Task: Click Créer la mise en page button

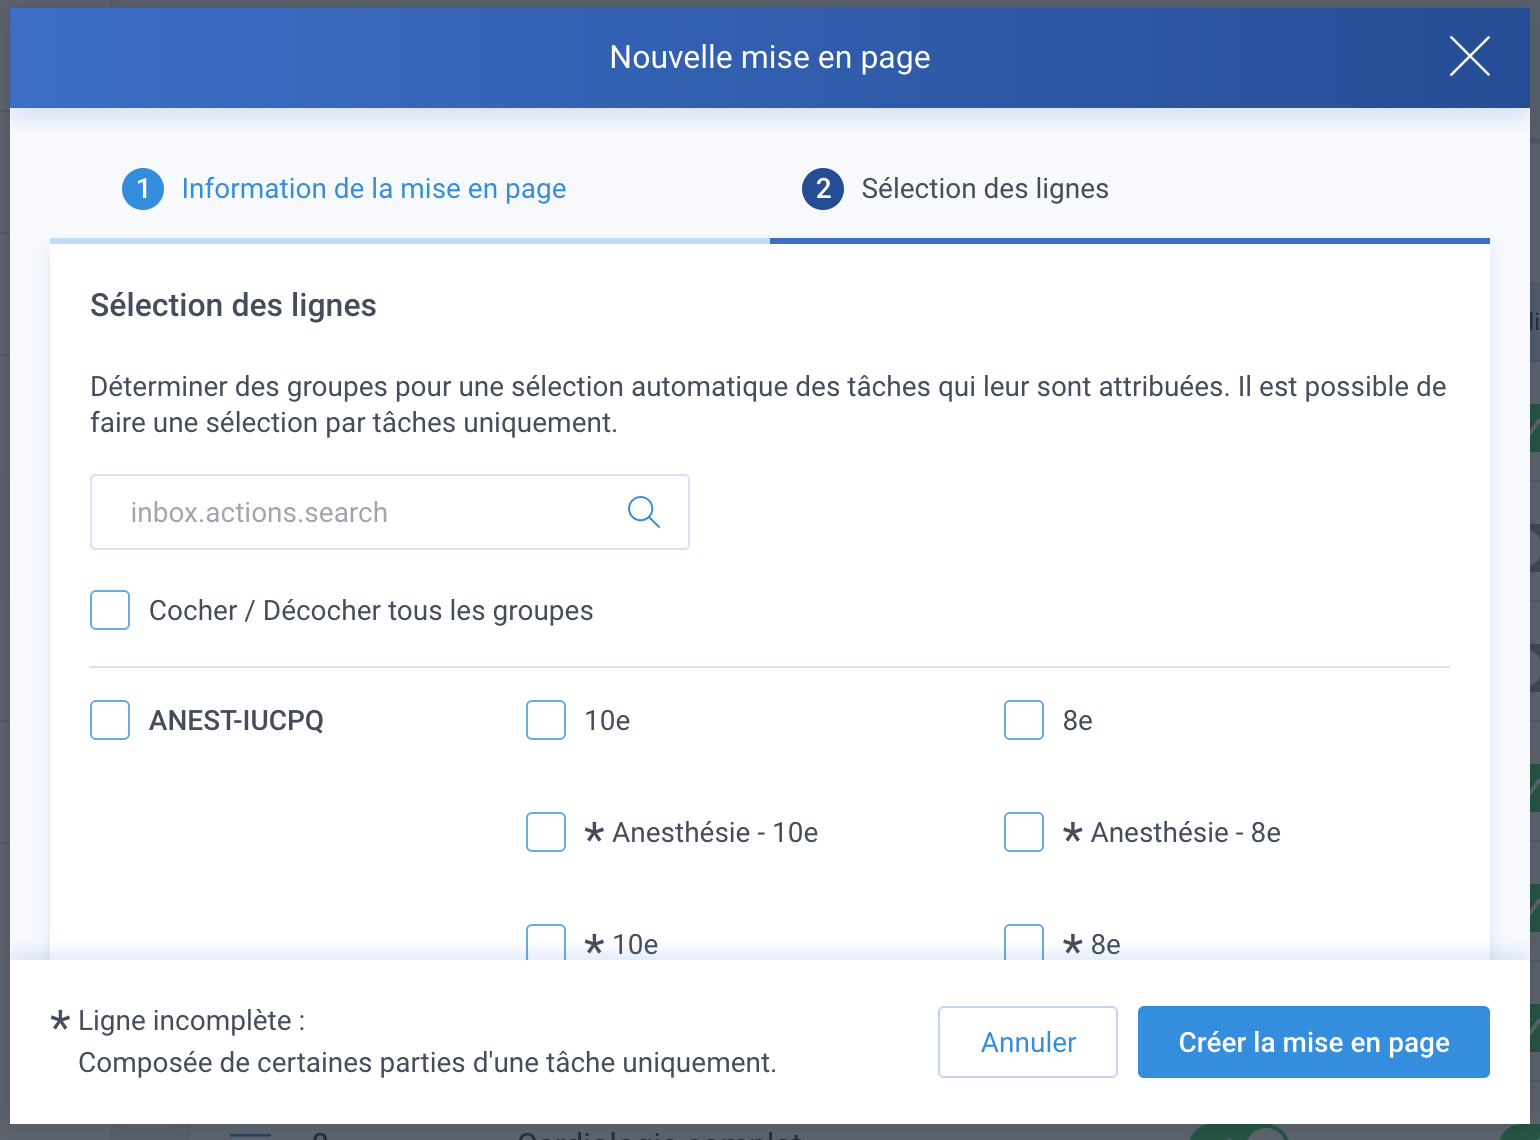Action: pos(1314,1042)
